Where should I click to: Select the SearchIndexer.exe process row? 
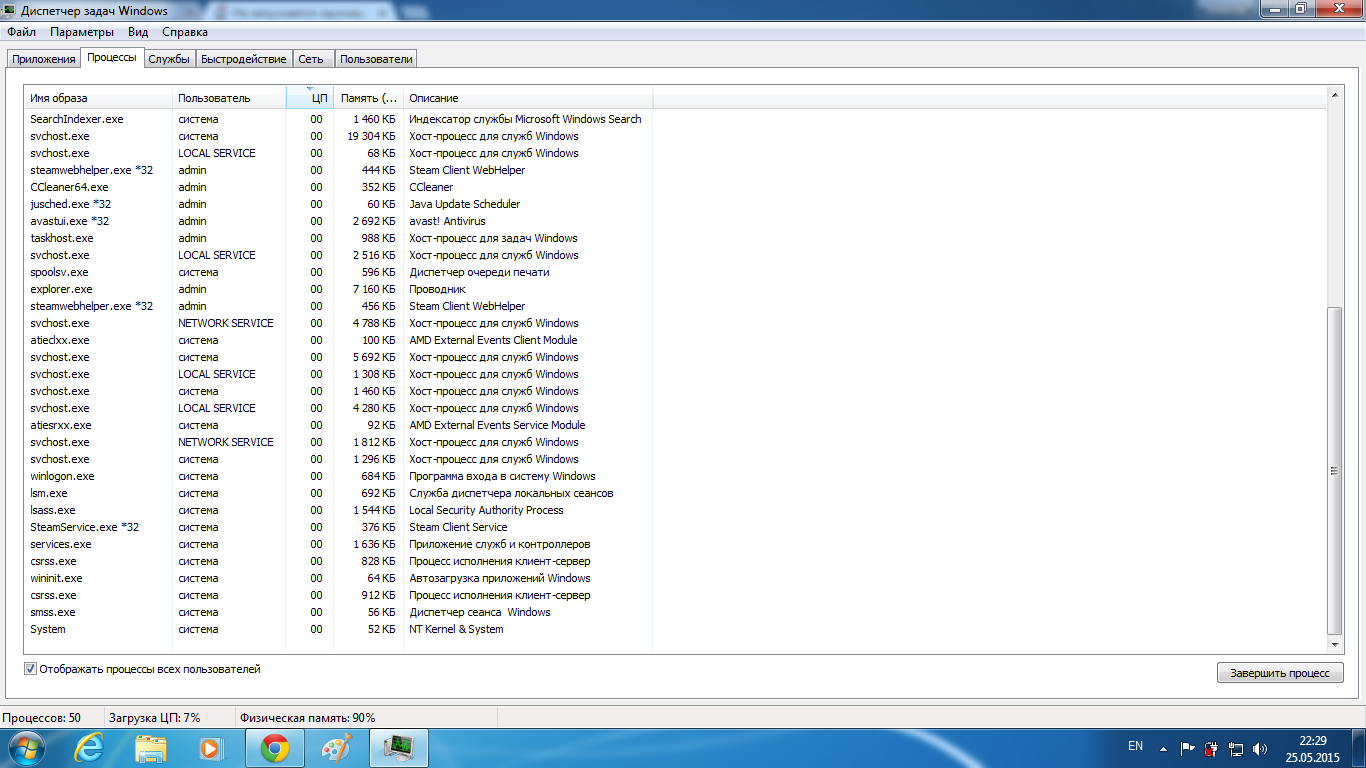(x=338, y=119)
